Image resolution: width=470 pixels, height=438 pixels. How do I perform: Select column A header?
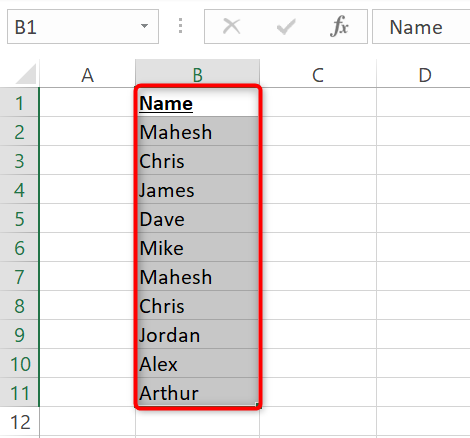[x=88, y=74]
